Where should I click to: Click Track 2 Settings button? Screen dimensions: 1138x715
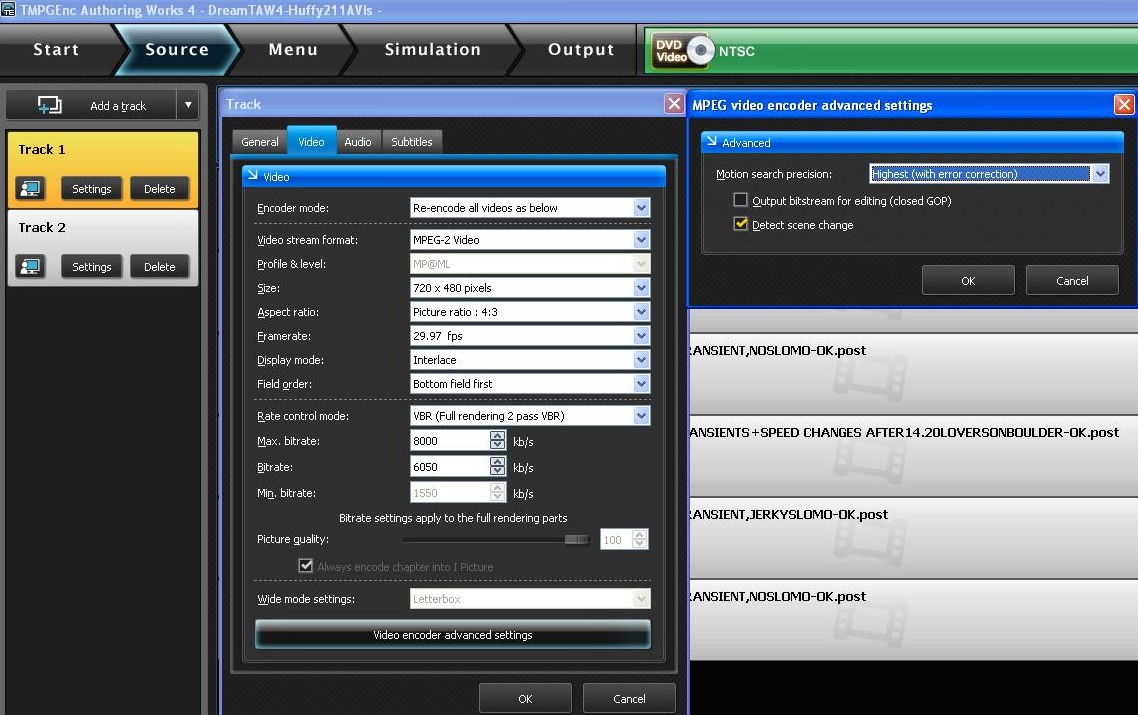pos(91,266)
